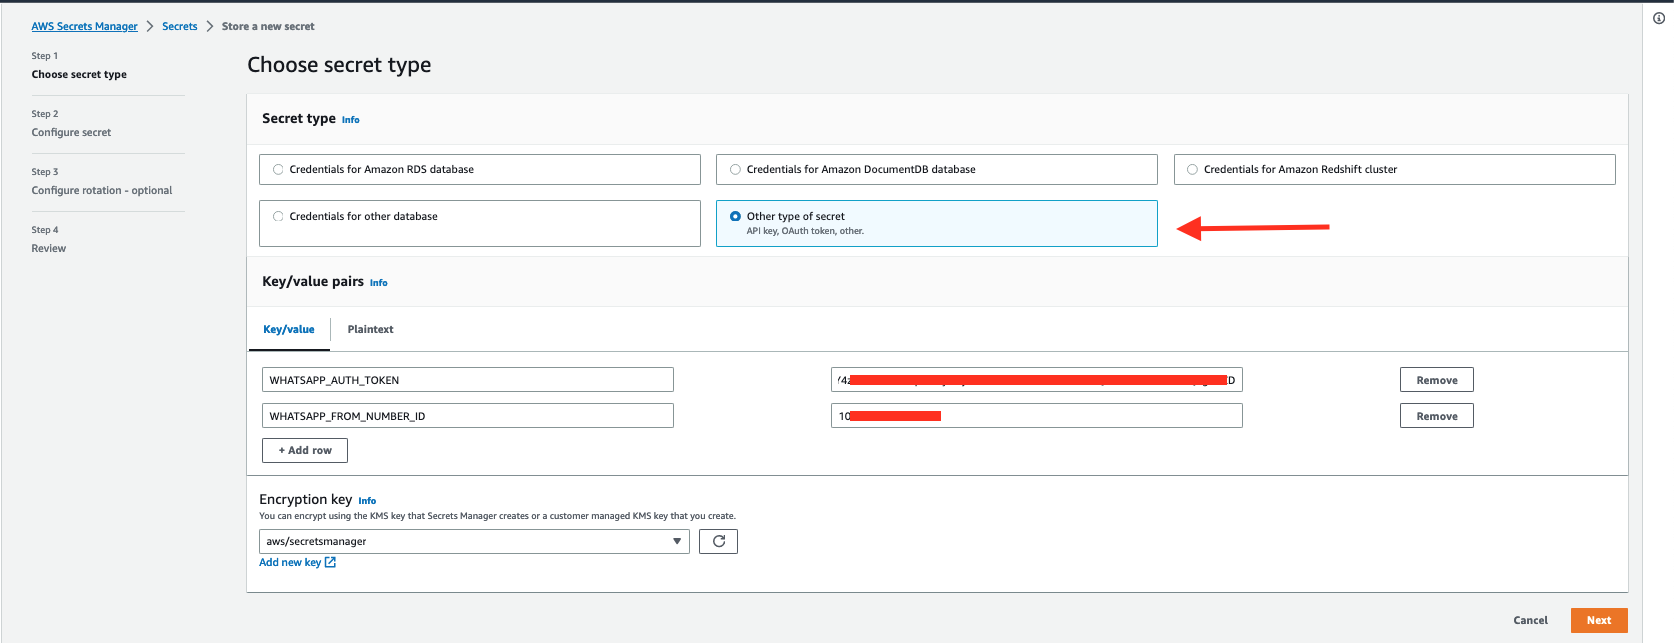Click the WHATSAPP_AUTH_TOKEN key field
Viewport: 1674px width, 643px height.
(x=468, y=380)
